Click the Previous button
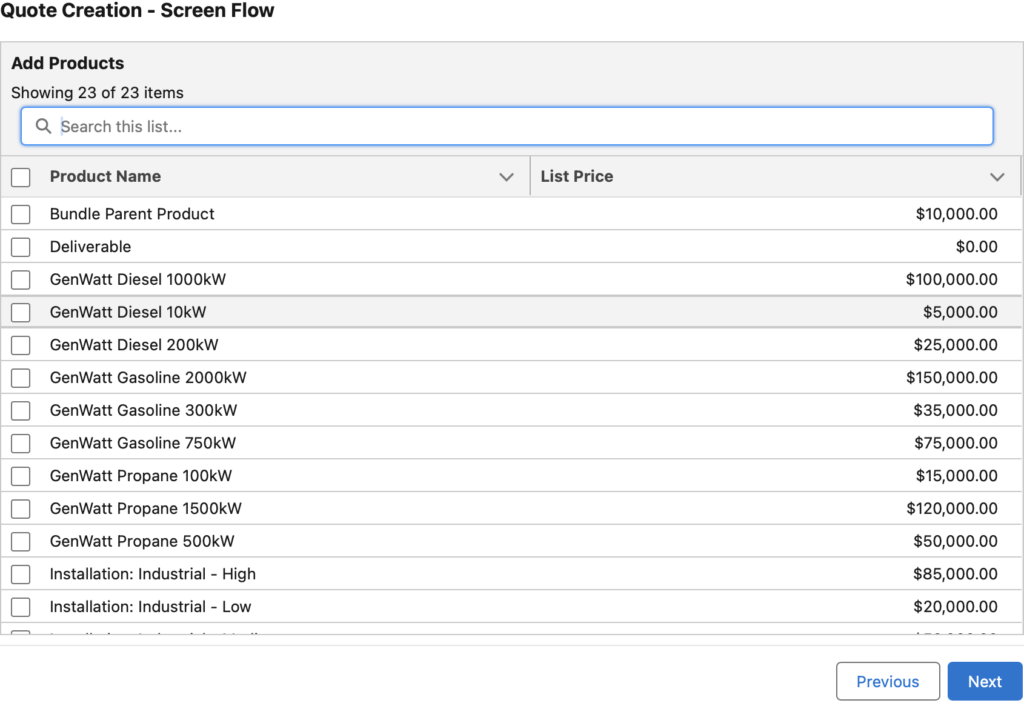 [887, 681]
